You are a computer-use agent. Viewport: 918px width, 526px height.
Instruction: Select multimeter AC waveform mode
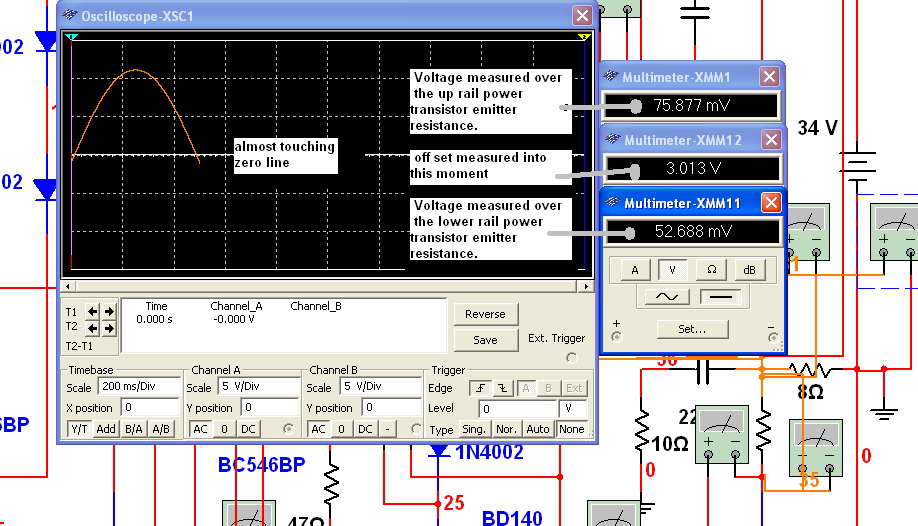[x=666, y=297]
